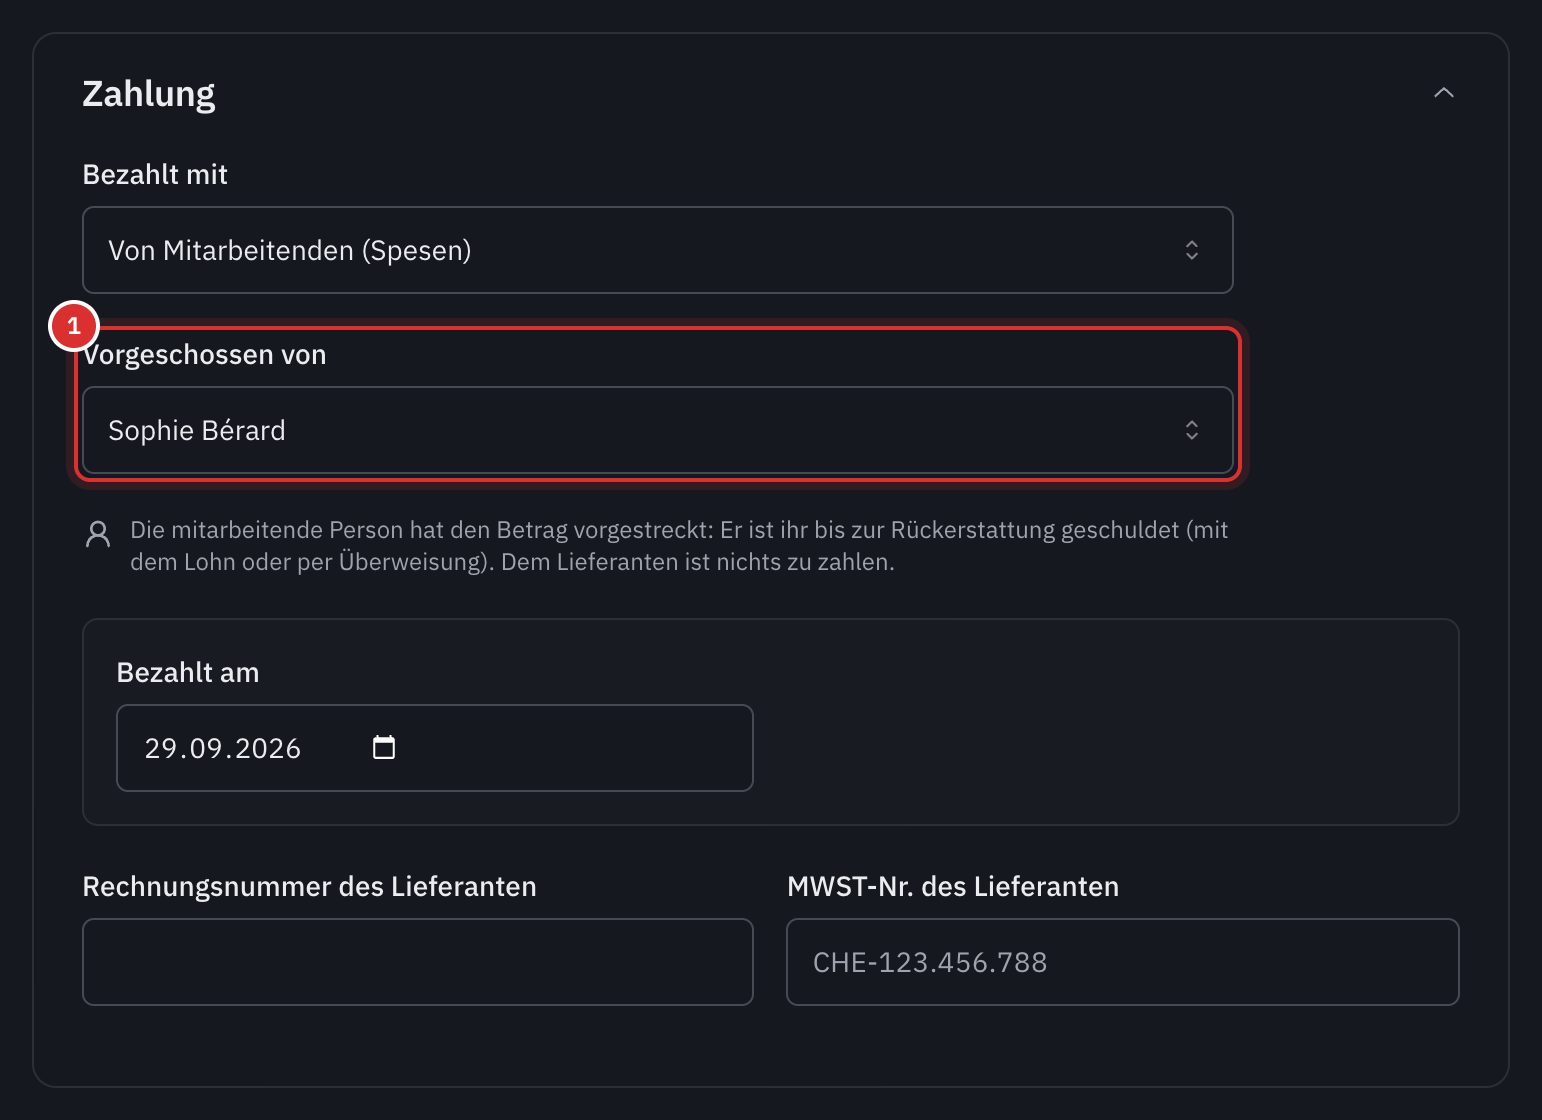The image size is (1542, 1120).
Task: Collapse the Zahlung section chevron
Action: (x=1443, y=93)
